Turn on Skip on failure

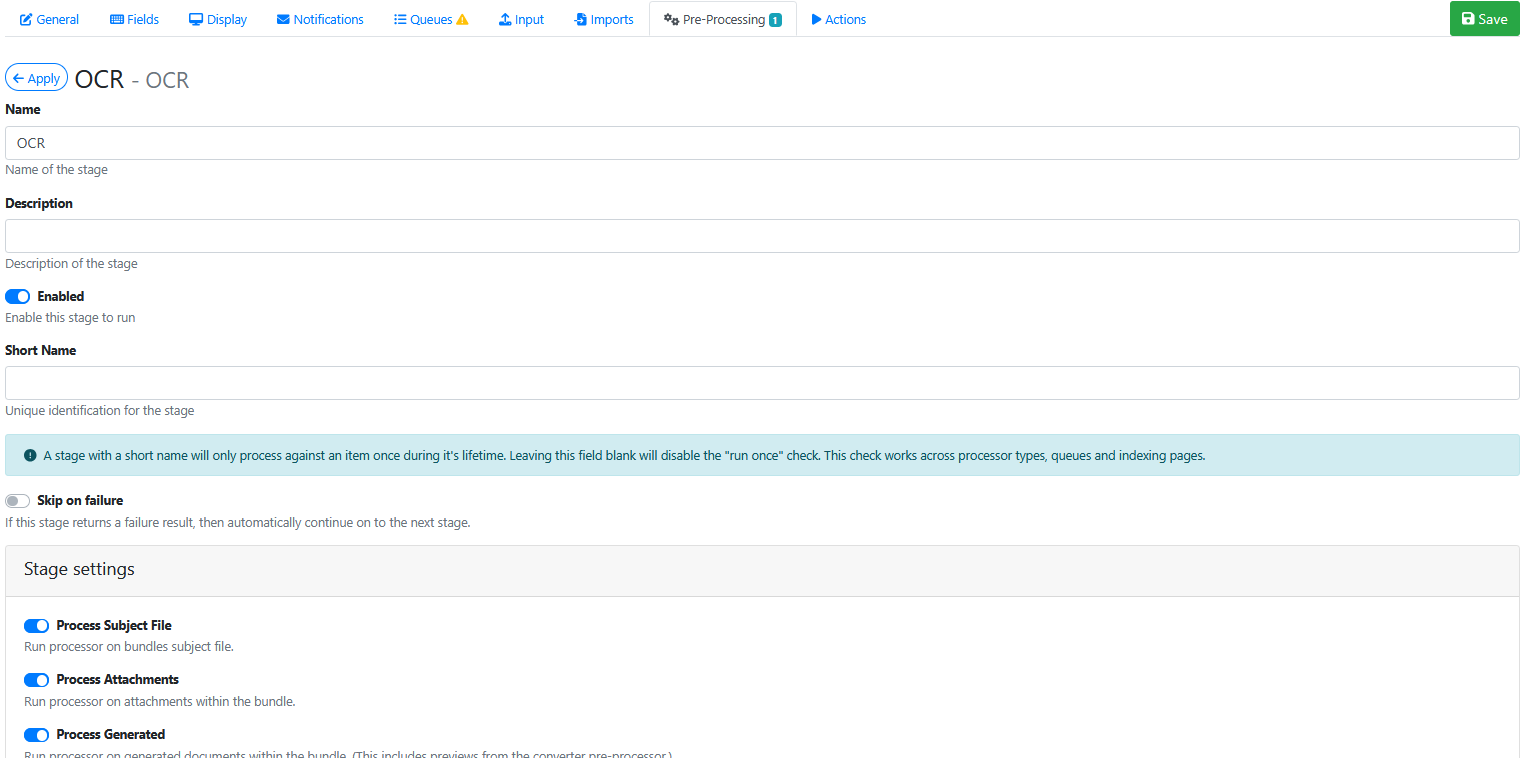tap(18, 501)
